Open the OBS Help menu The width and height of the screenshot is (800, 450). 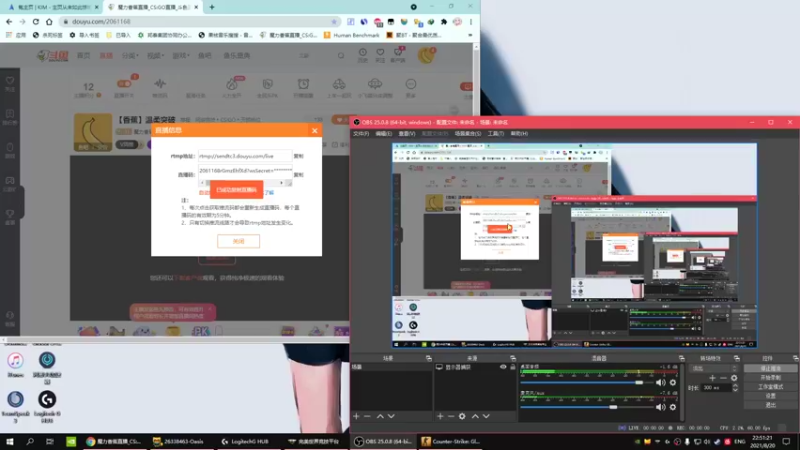click(x=519, y=134)
